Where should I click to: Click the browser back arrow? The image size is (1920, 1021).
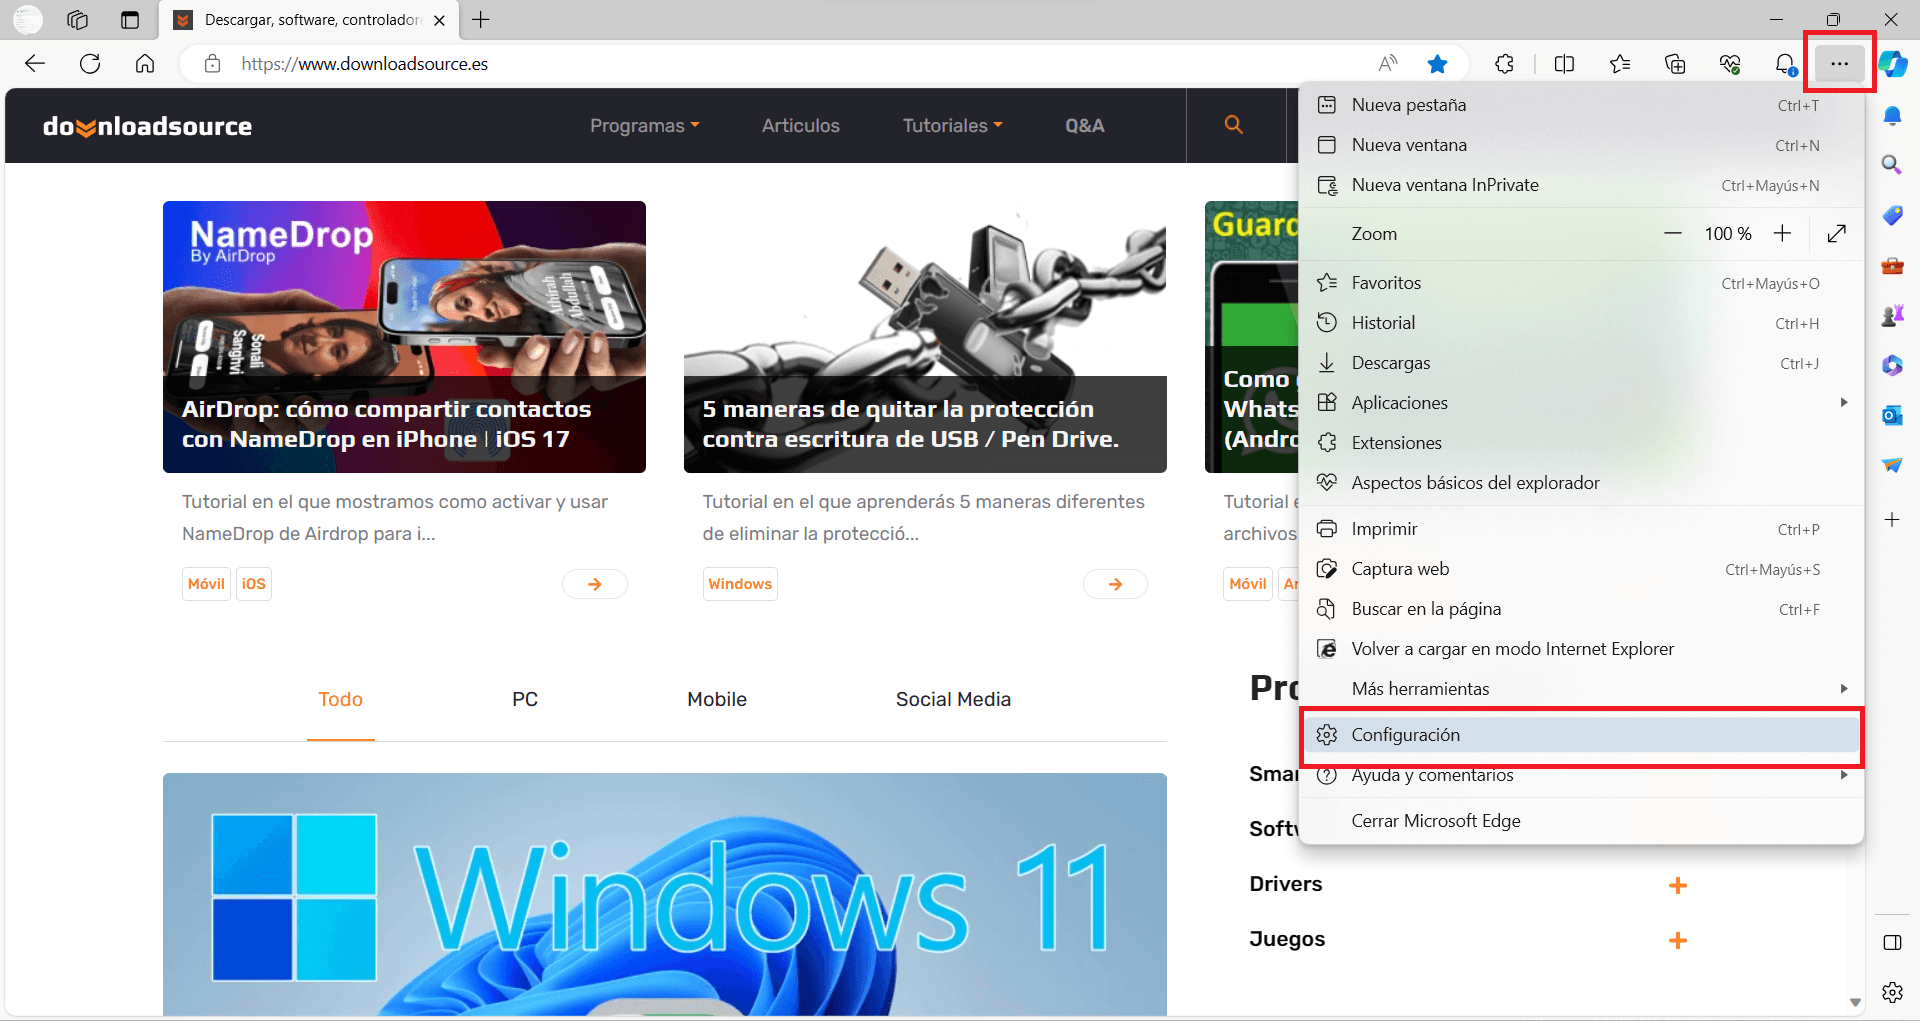tap(35, 64)
